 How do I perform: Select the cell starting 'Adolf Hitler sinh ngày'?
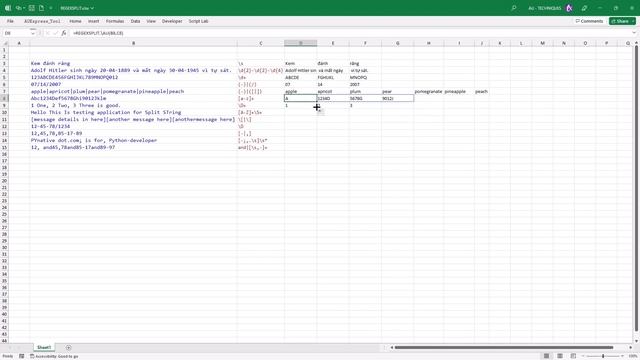pyautogui.click(x=133, y=70)
